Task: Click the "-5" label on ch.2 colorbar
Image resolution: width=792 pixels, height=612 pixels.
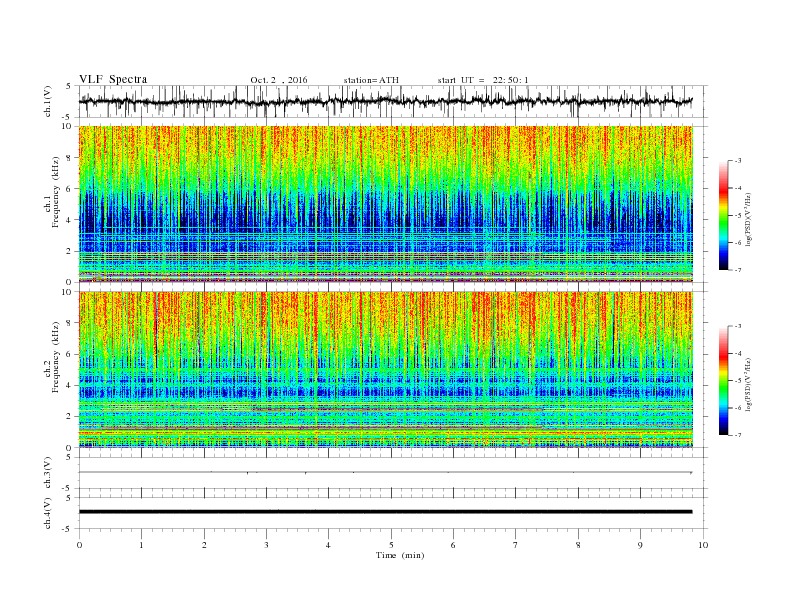Action: 738,381
